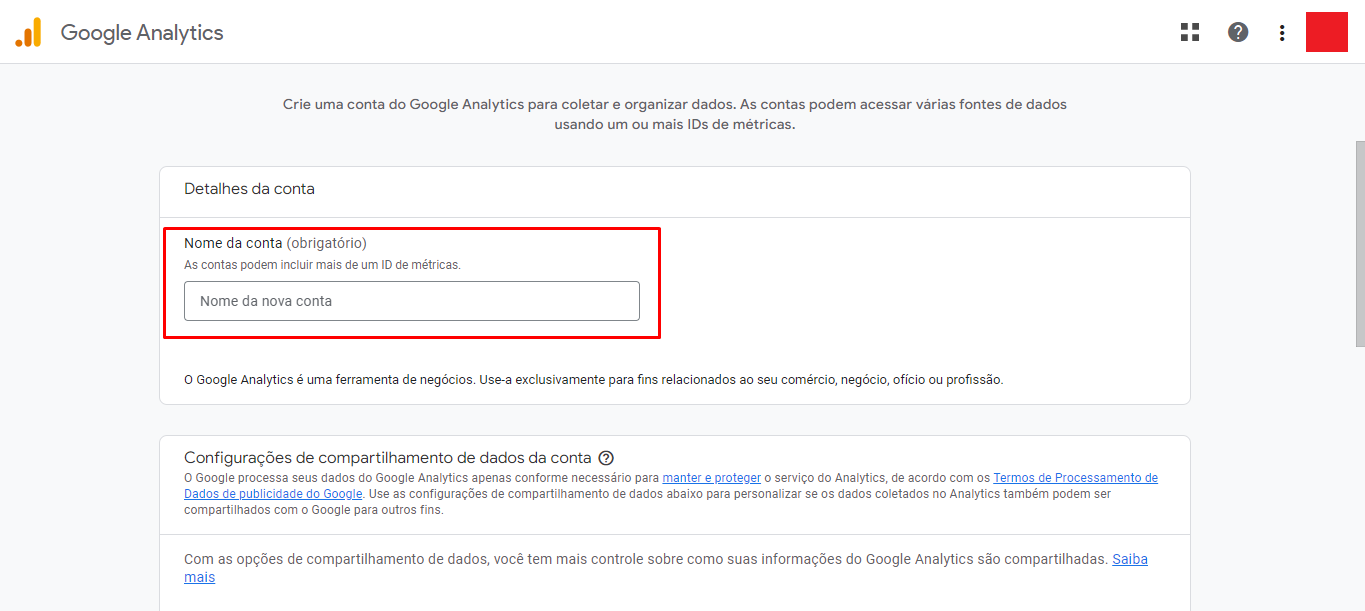Click the "Google Analytics" title text
1365x611 pixels.
coord(142,33)
